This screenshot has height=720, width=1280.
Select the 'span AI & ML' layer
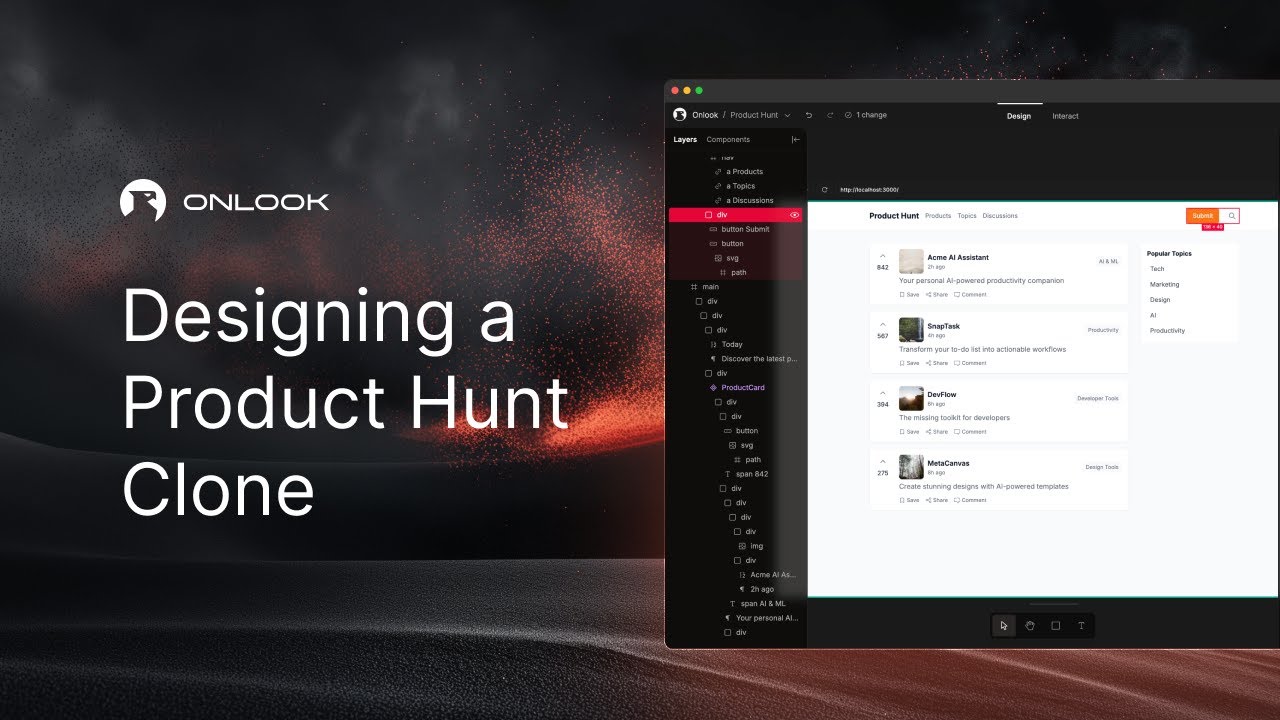pyautogui.click(x=763, y=604)
